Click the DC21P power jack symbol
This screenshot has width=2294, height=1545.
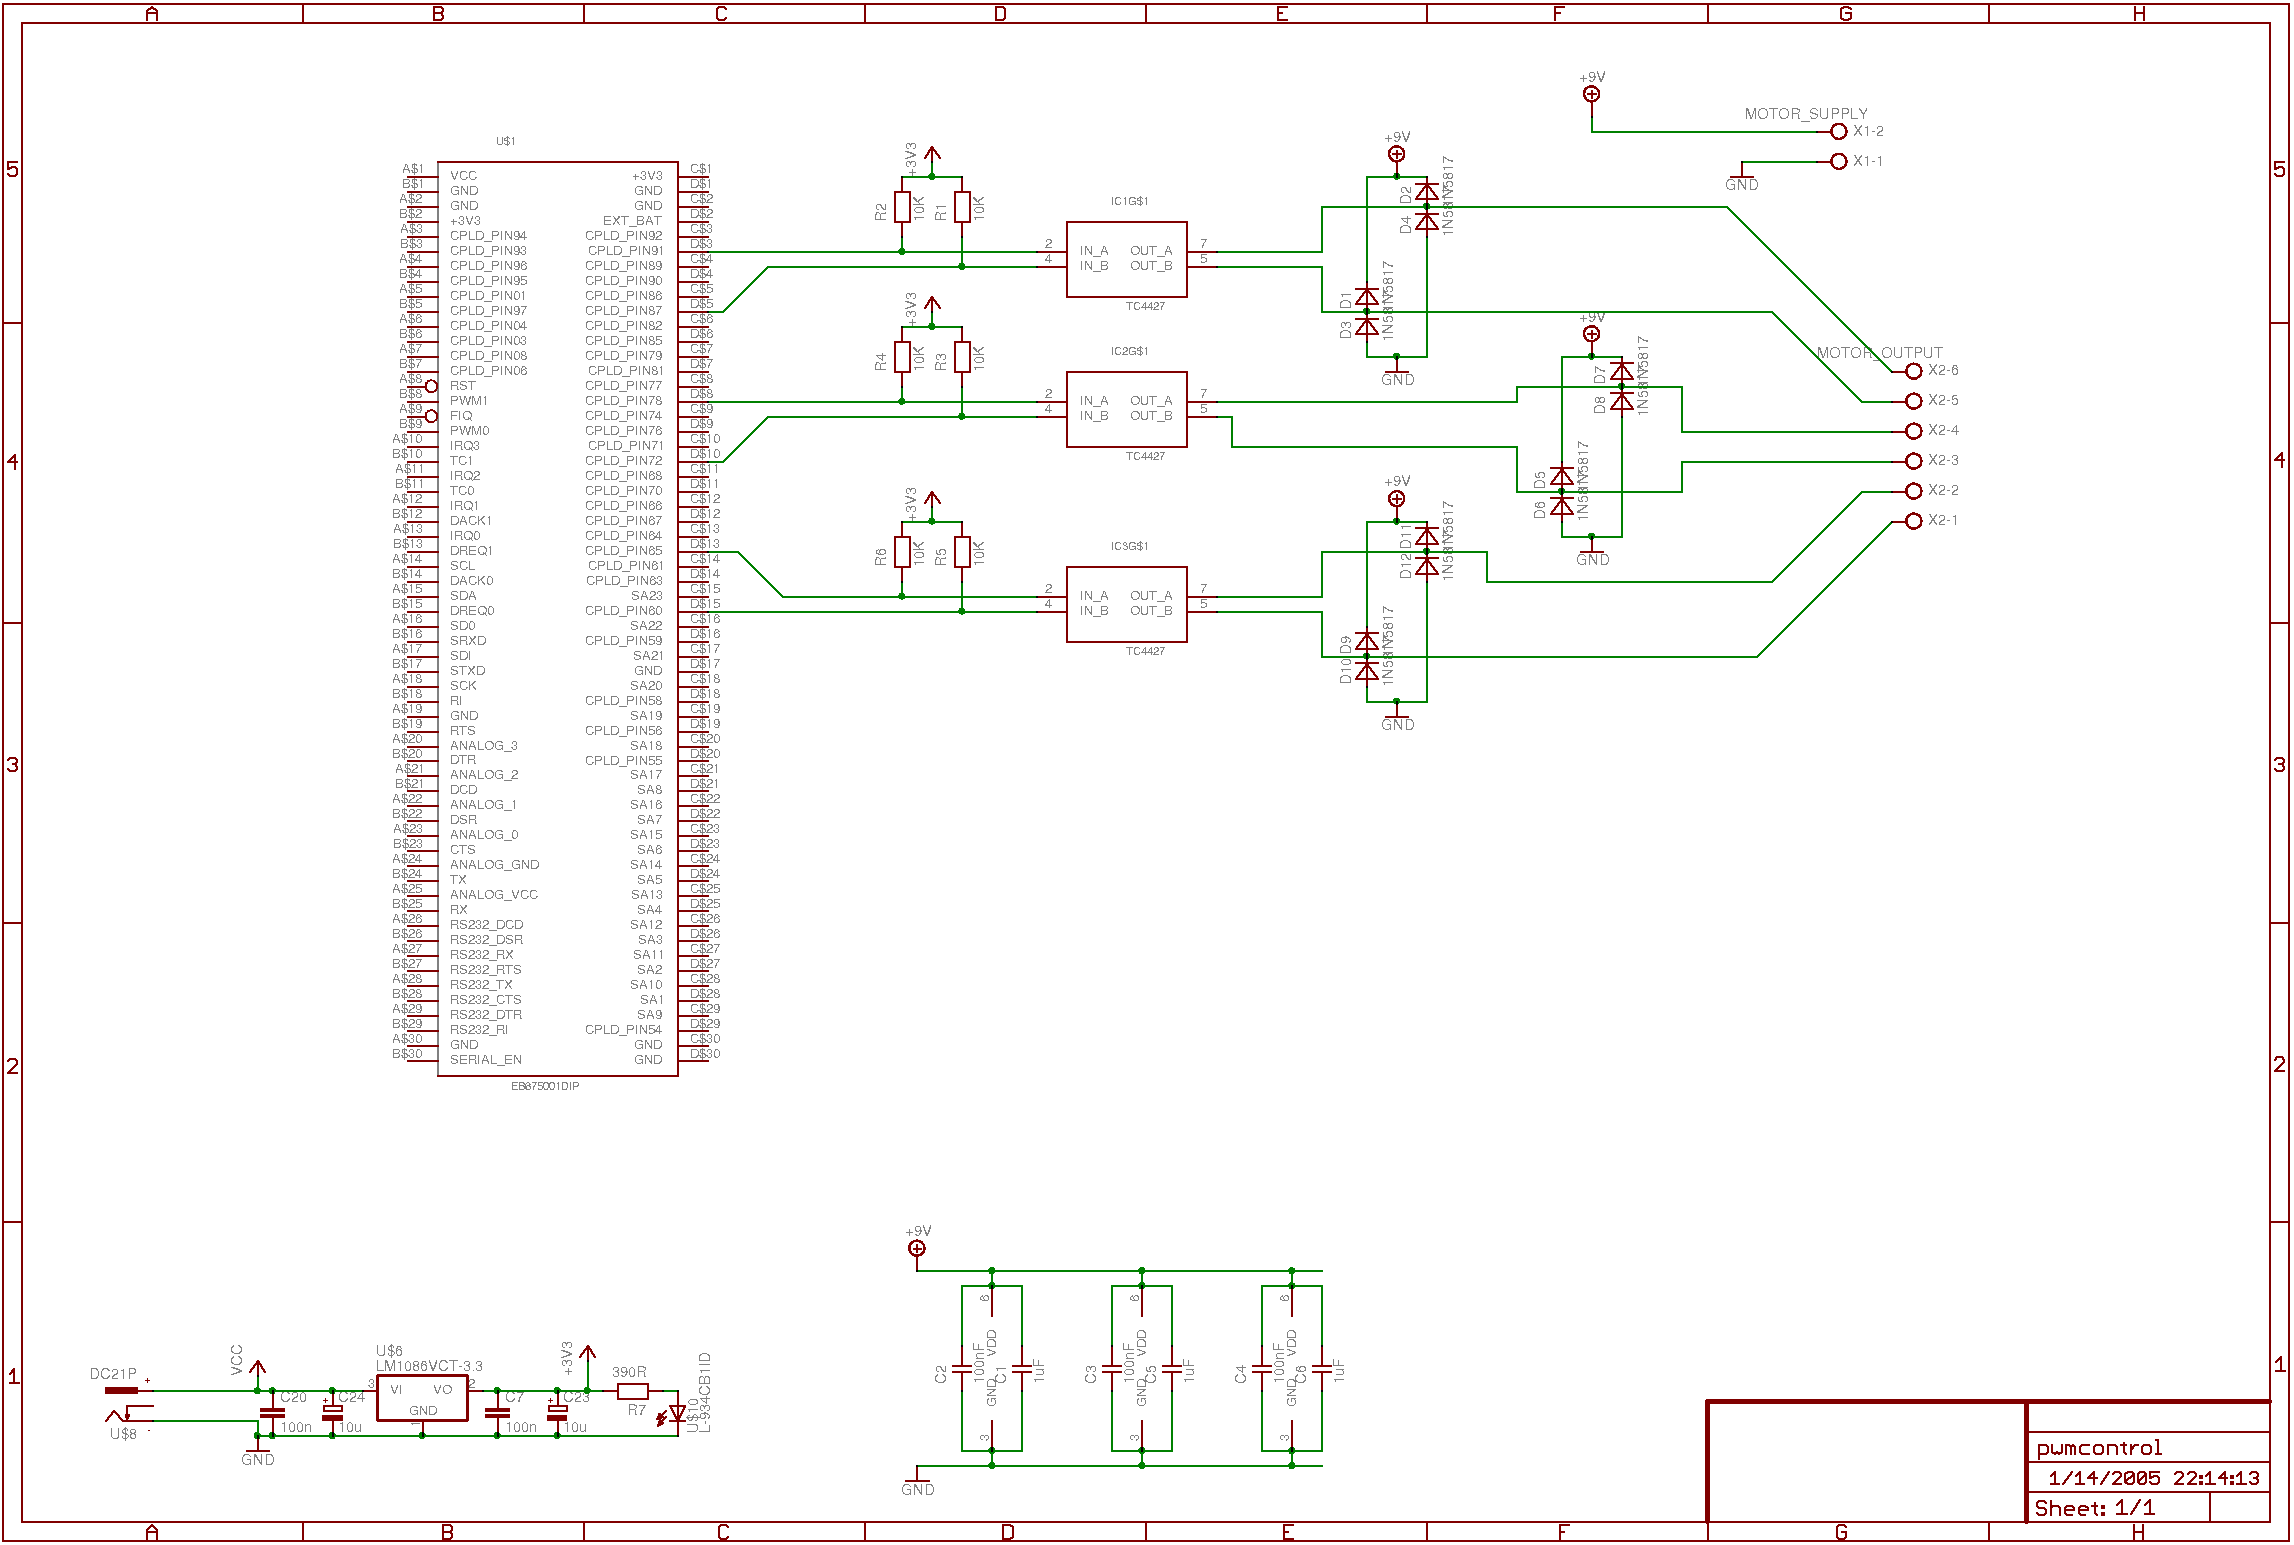point(128,1403)
